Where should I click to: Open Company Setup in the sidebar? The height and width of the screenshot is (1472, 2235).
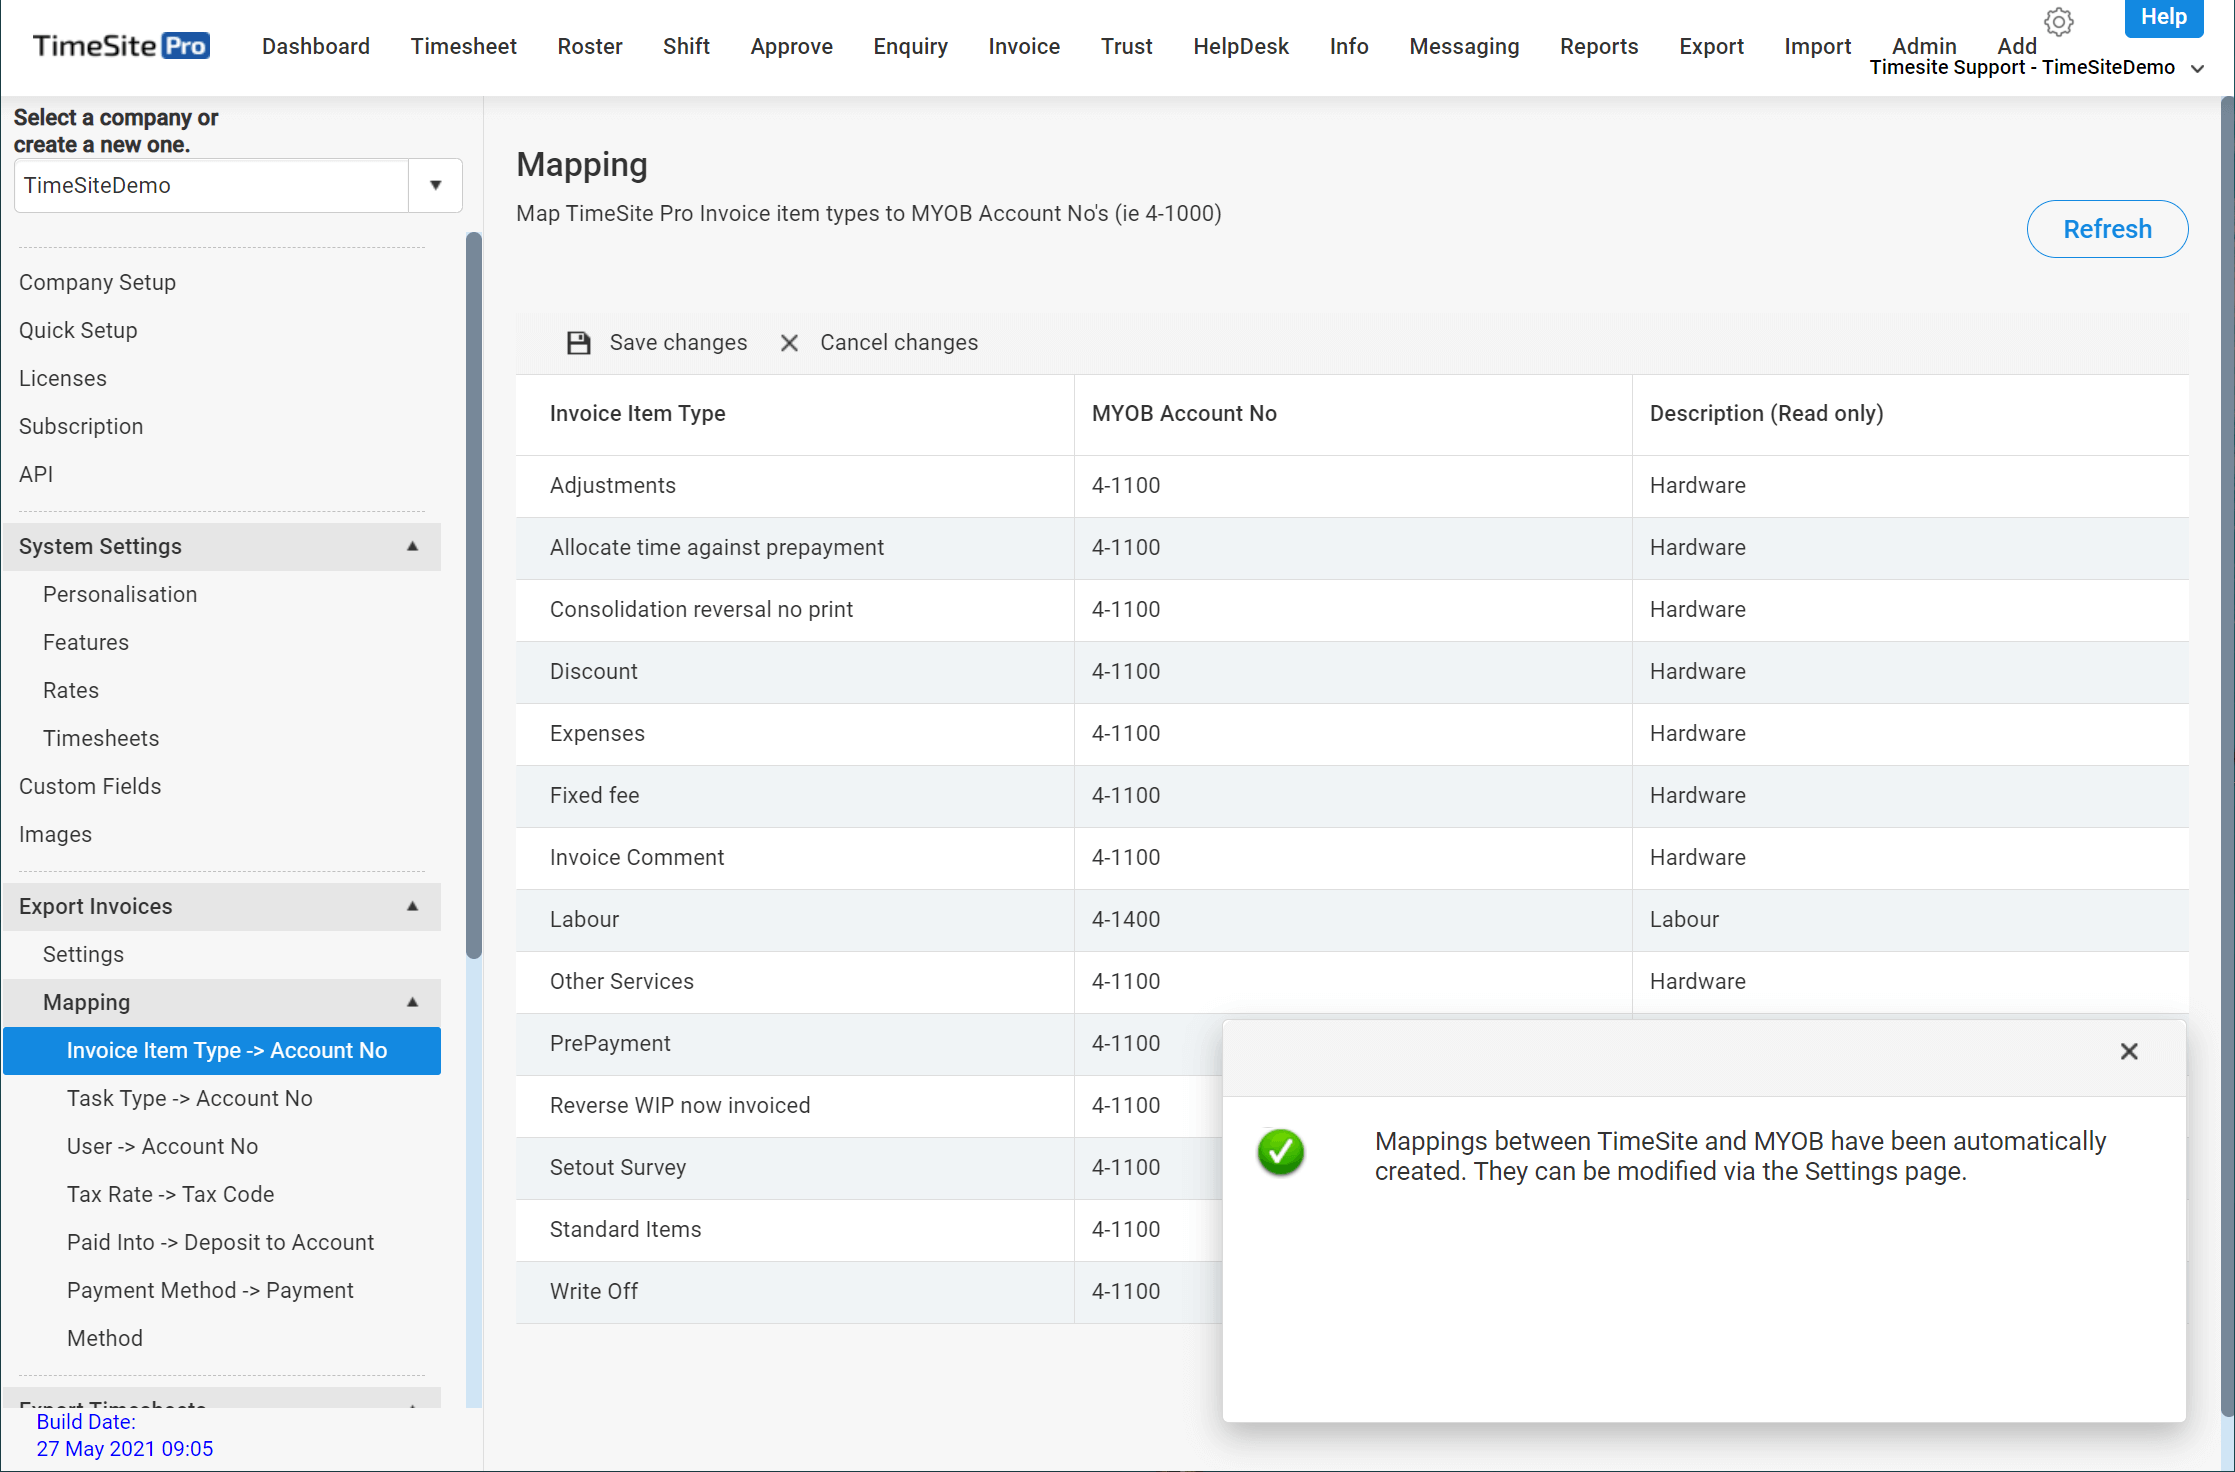[97, 282]
